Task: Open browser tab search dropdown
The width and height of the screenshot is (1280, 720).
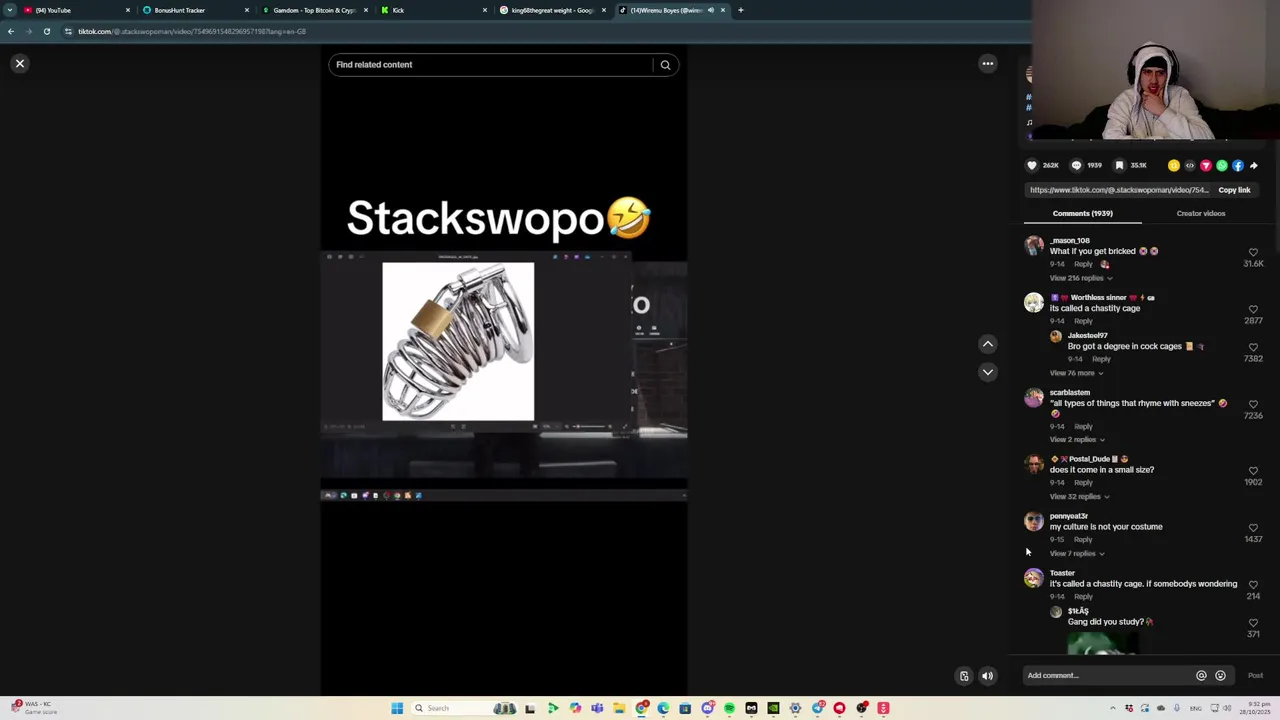Action: [x=10, y=10]
